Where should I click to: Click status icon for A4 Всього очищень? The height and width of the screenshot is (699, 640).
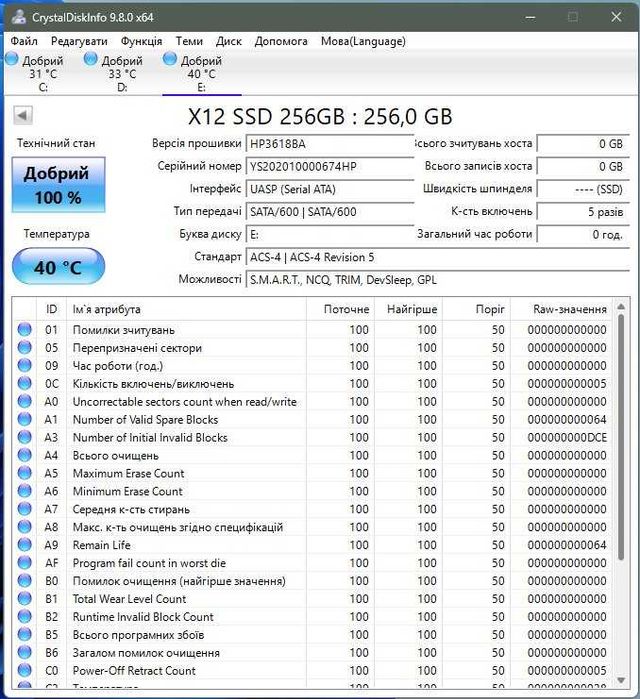(25, 455)
